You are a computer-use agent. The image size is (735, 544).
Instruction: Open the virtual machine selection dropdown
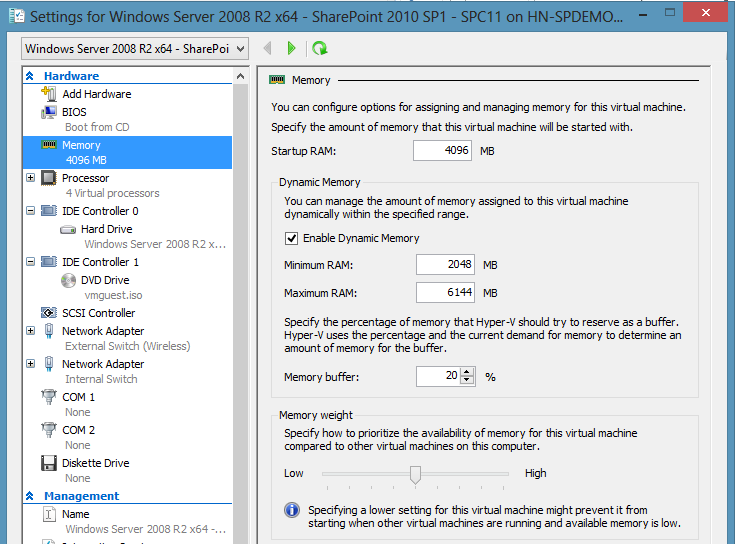coord(135,49)
